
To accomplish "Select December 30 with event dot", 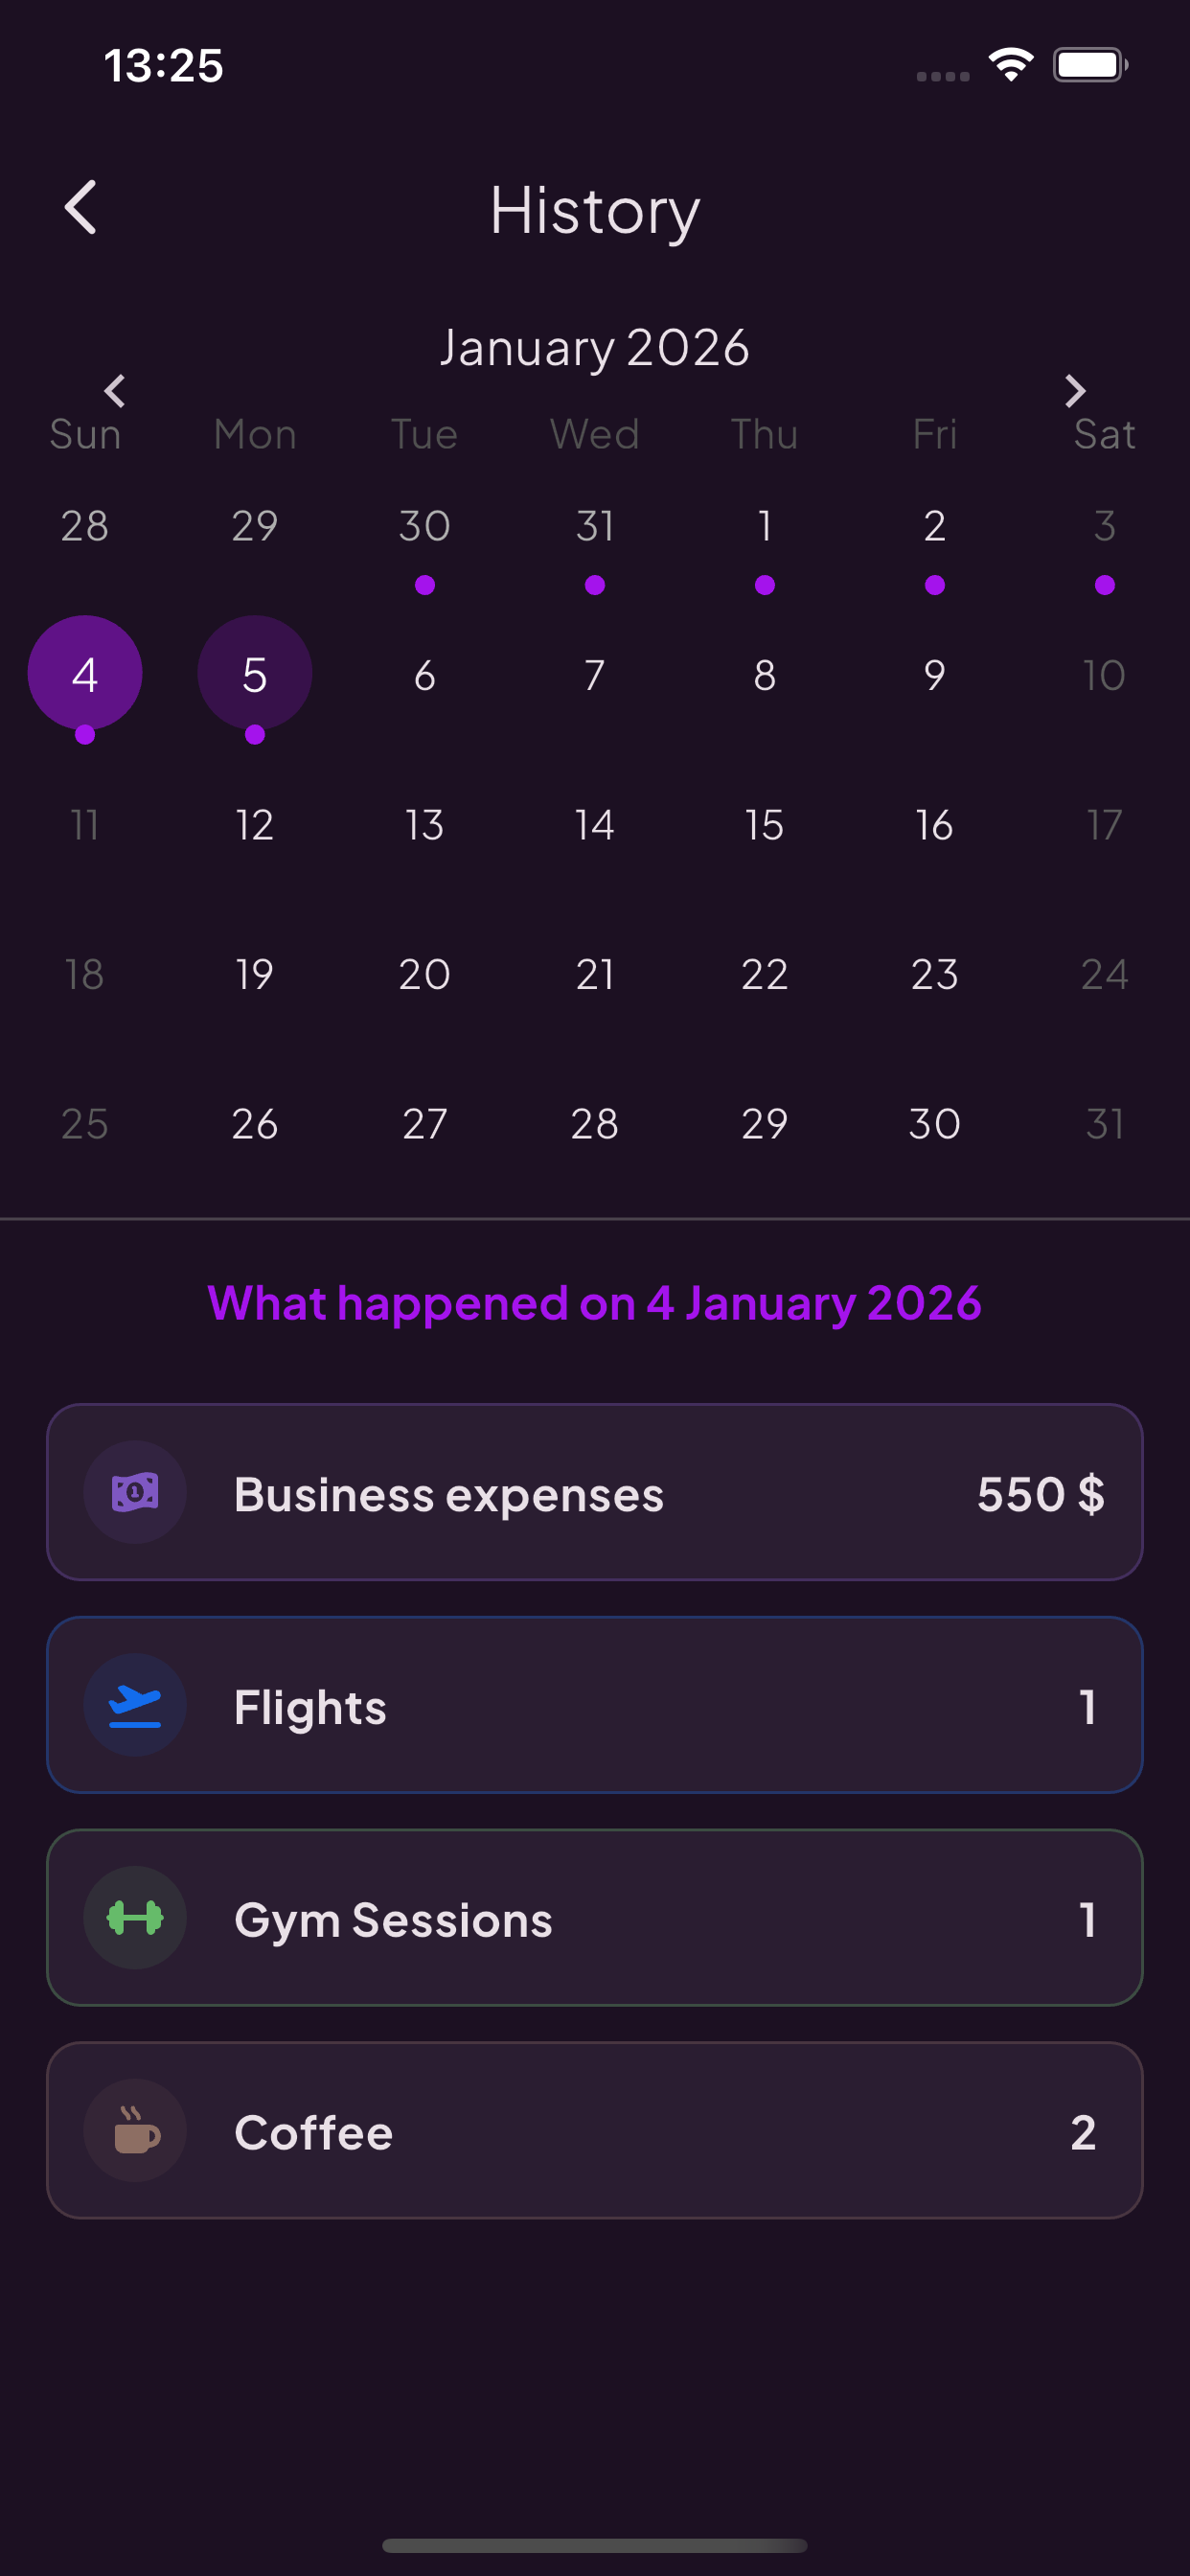I will pyautogui.click(x=425, y=527).
